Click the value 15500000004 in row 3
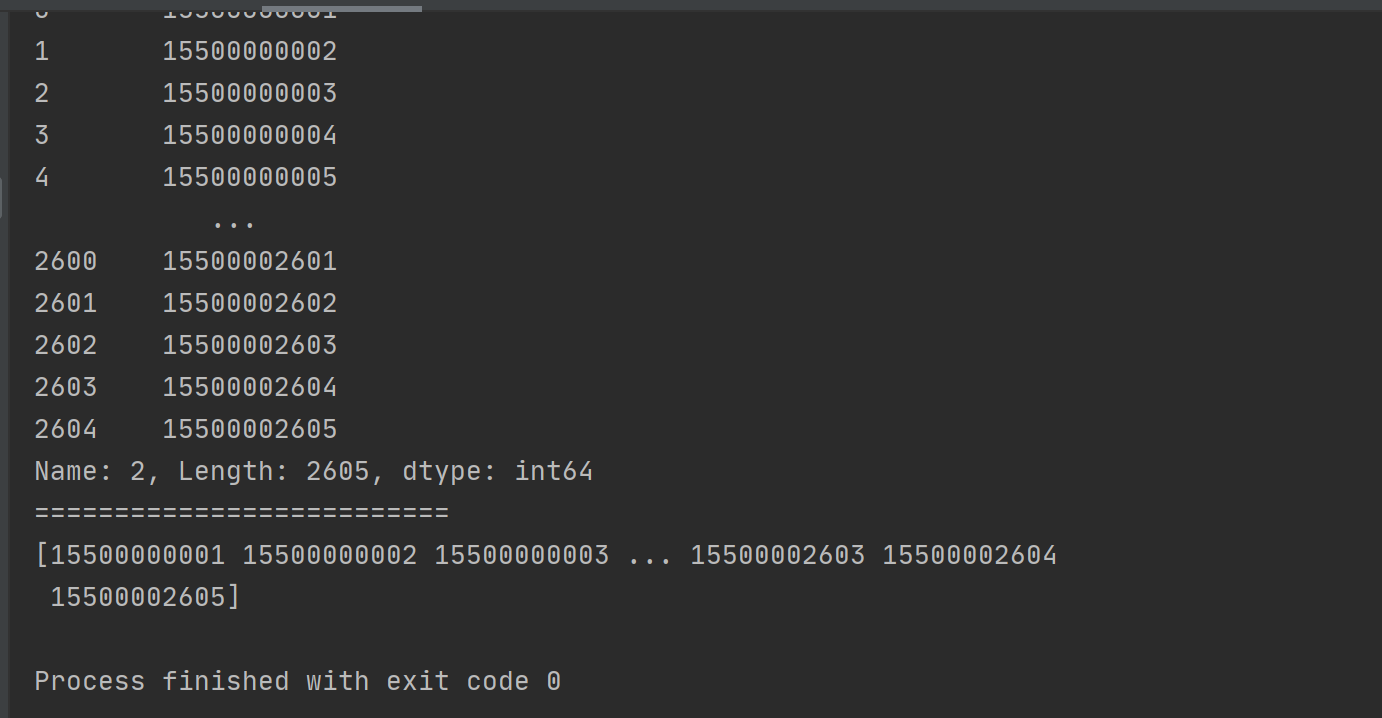This screenshot has height=718, width=1382. (x=249, y=135)
